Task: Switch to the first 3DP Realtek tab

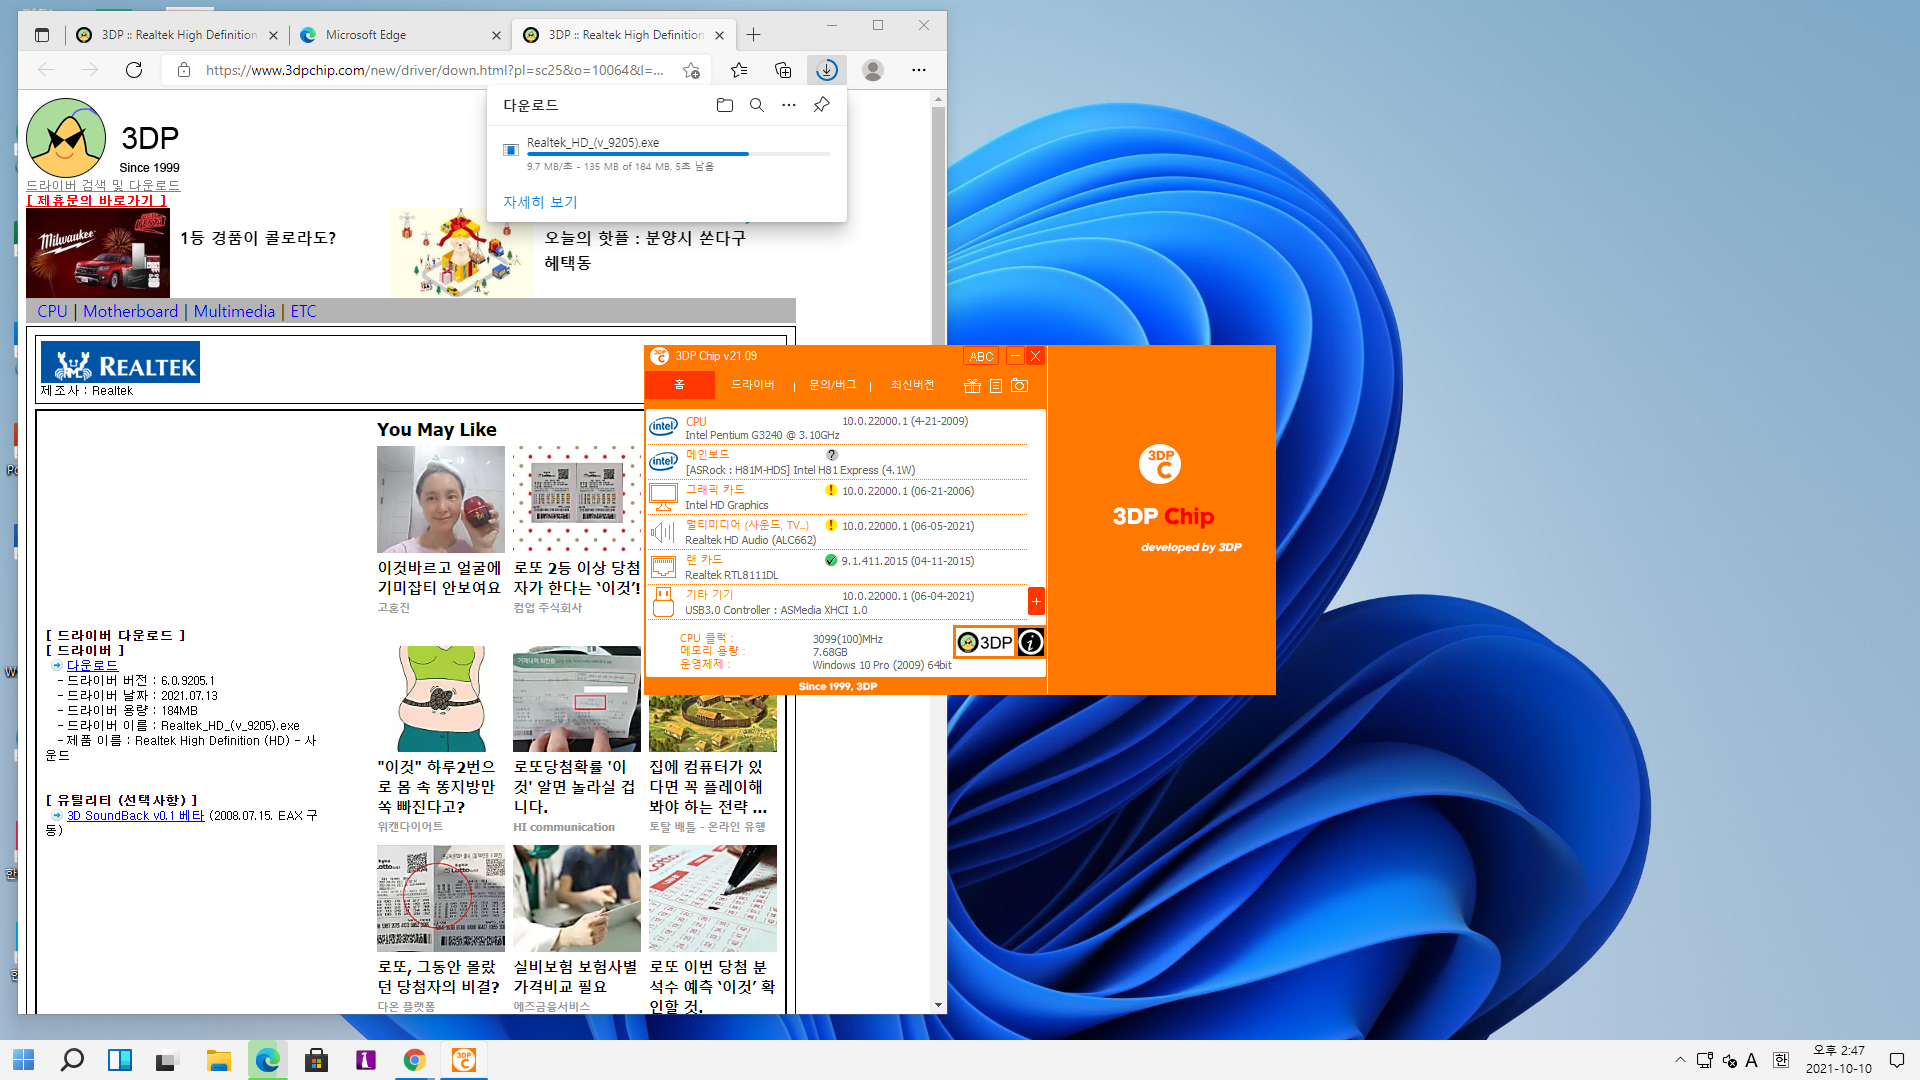Action: coord(177,35)
